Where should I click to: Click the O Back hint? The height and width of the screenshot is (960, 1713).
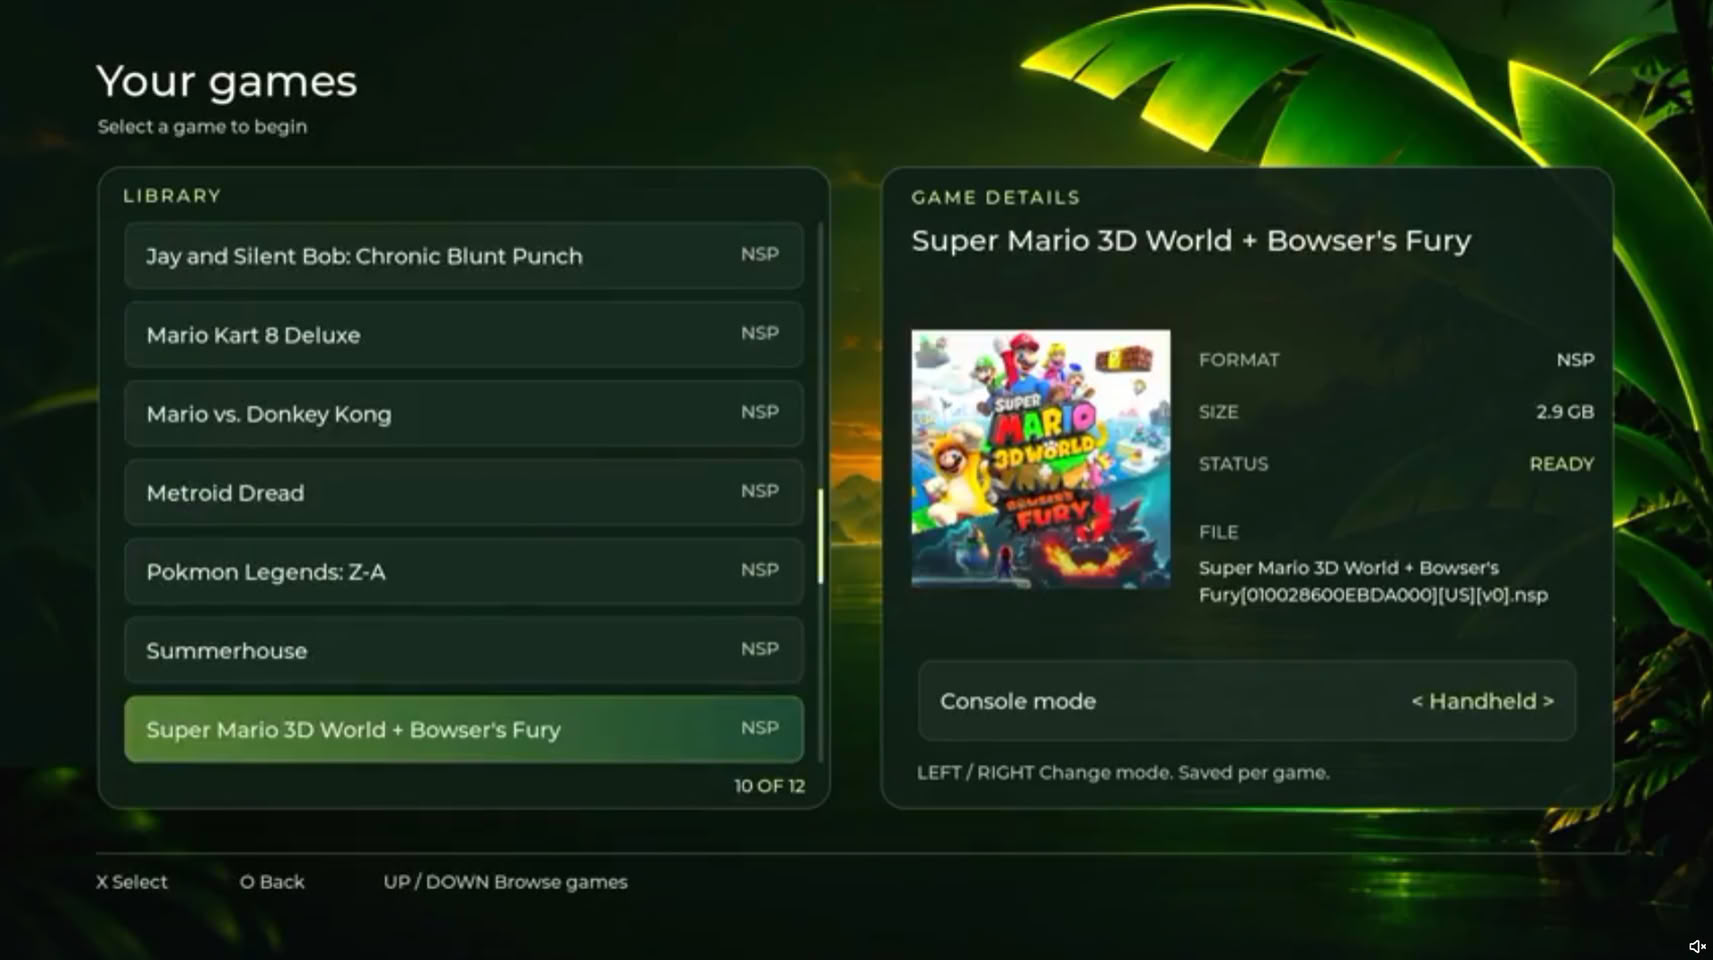[272, 882]
